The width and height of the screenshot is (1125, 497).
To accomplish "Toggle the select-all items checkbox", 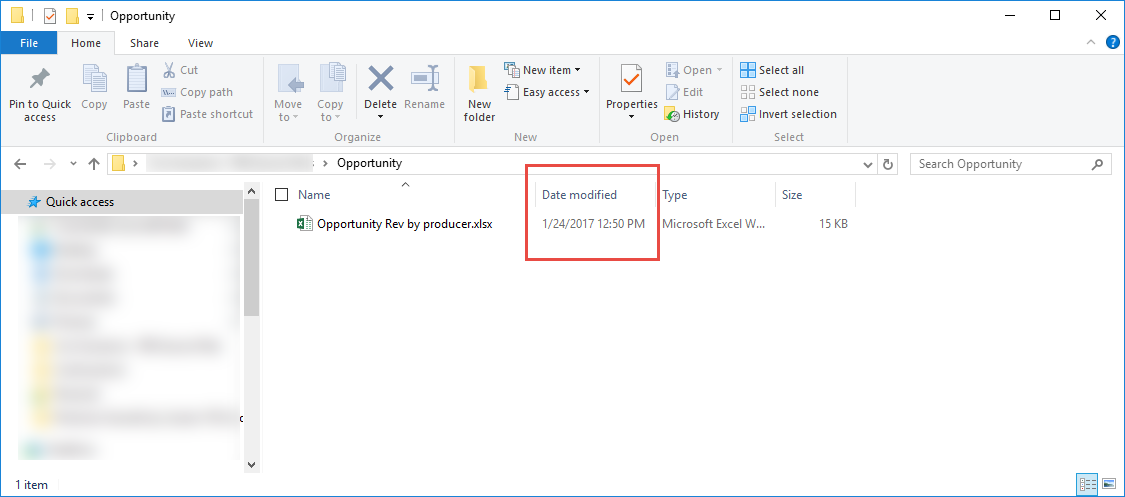I will click(281, 194).
